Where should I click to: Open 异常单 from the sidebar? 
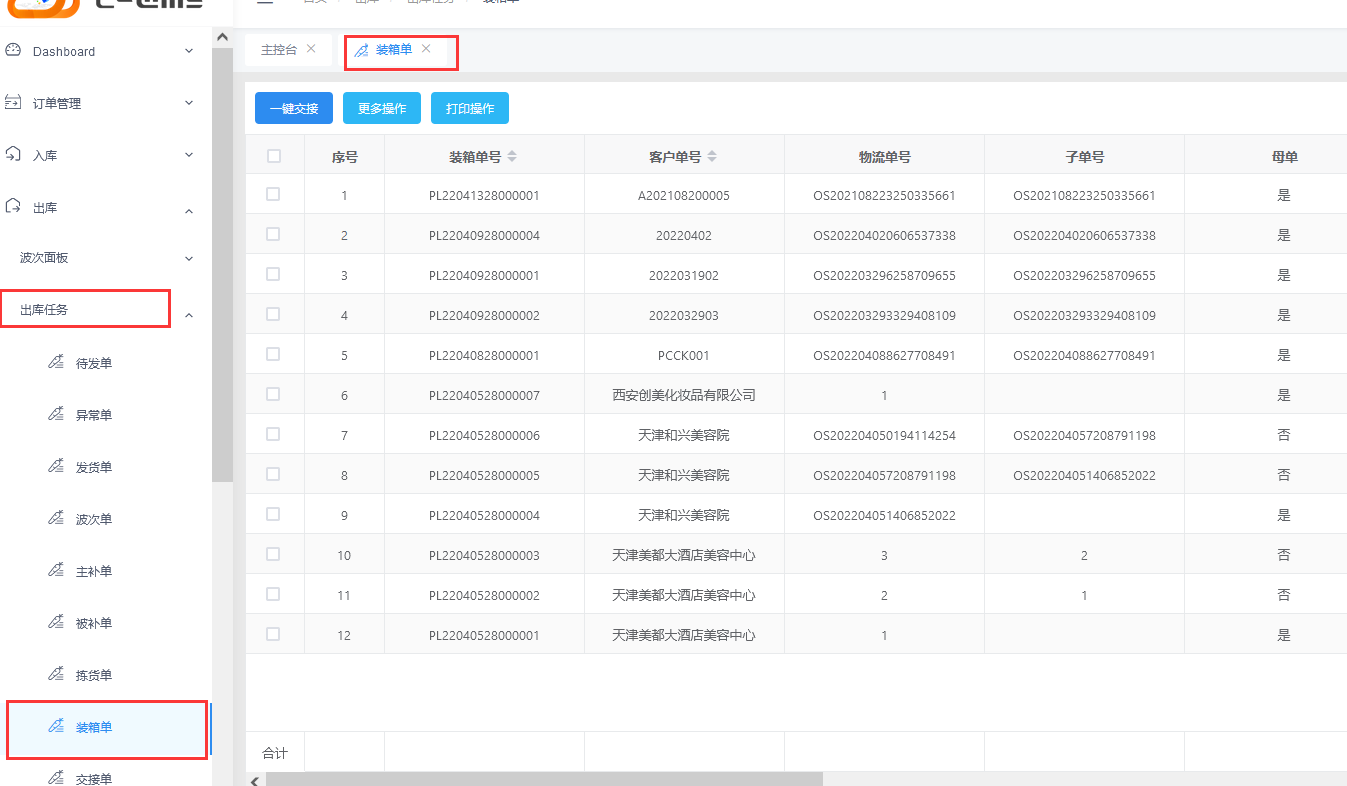point(94,415)
